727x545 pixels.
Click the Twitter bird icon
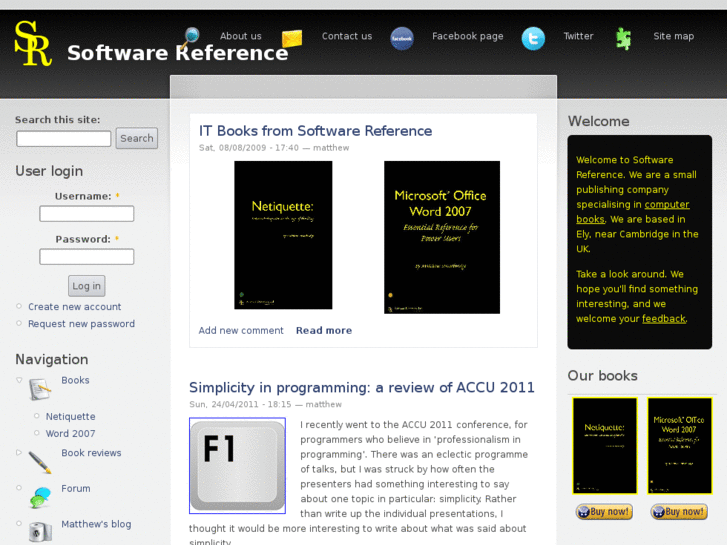(x=533, y=38)
